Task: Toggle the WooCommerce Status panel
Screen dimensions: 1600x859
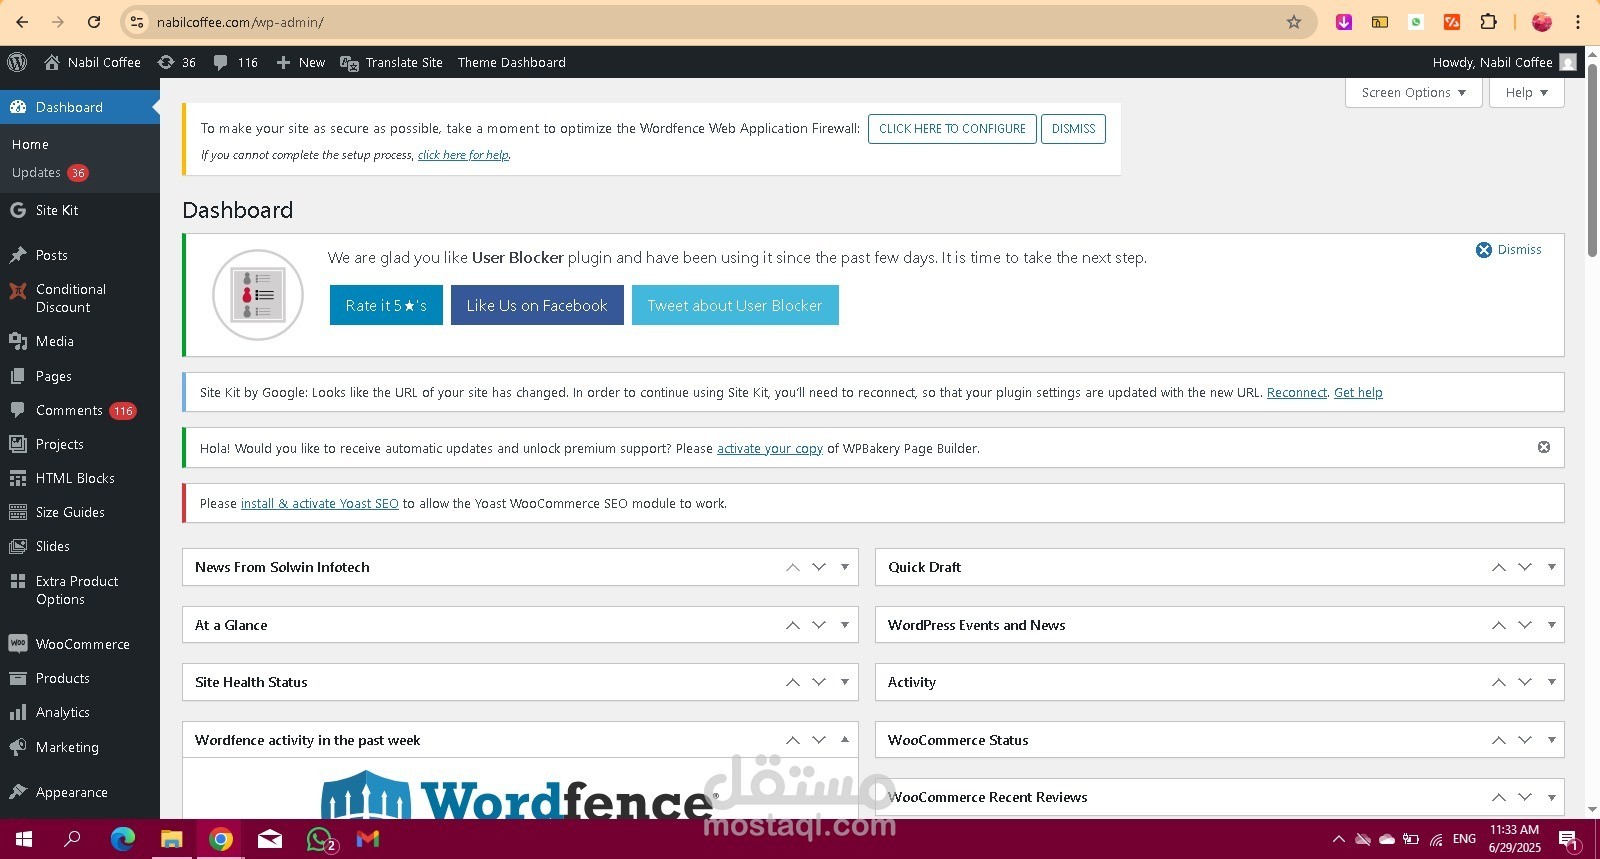Action: click(1551, 740)
